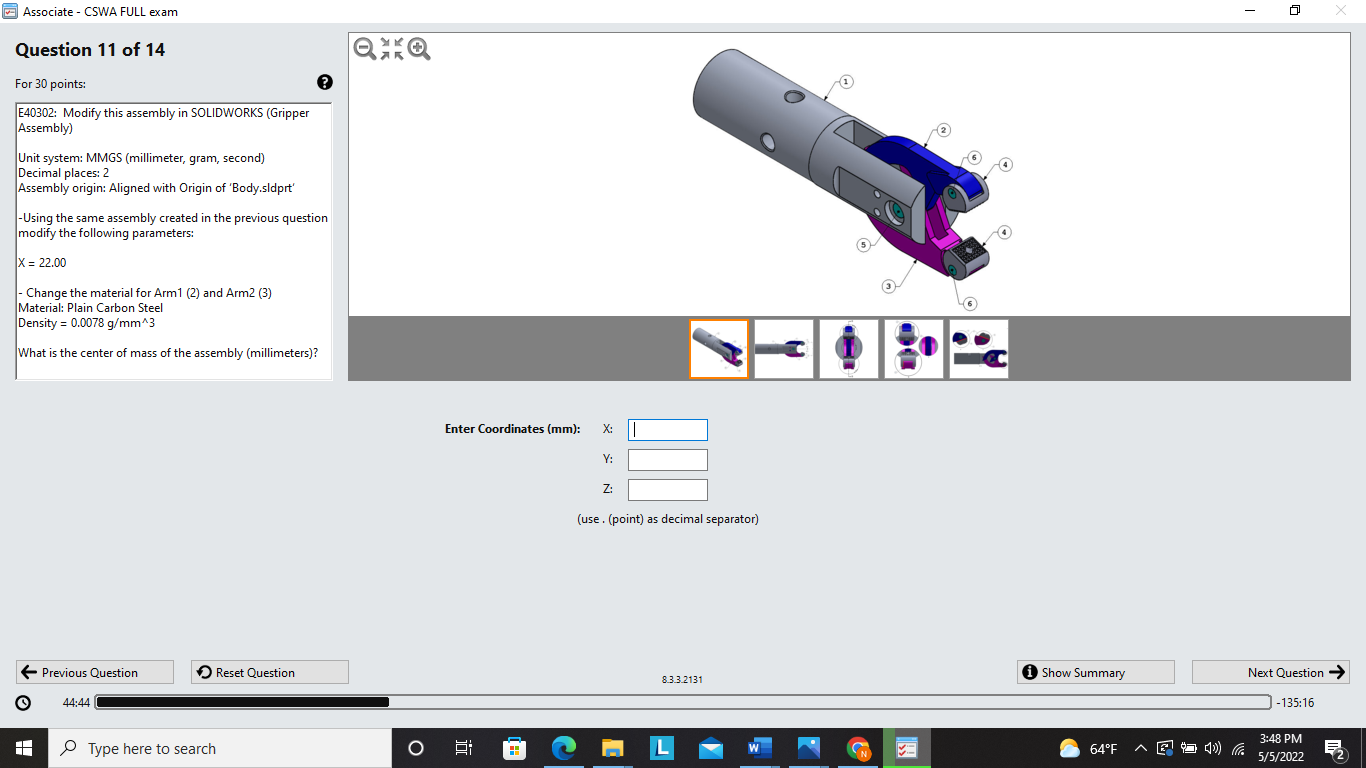Select the front view thumbnail
Viewport: 1366px width, 768px height.
click(849, 349)
